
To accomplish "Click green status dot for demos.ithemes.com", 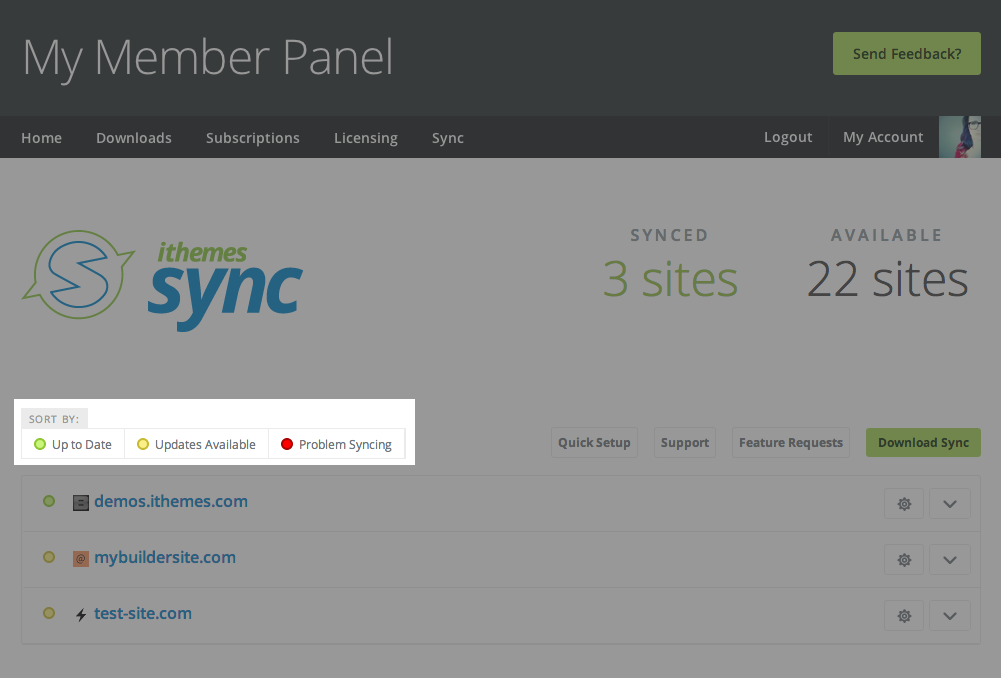I will coord(49,501).
